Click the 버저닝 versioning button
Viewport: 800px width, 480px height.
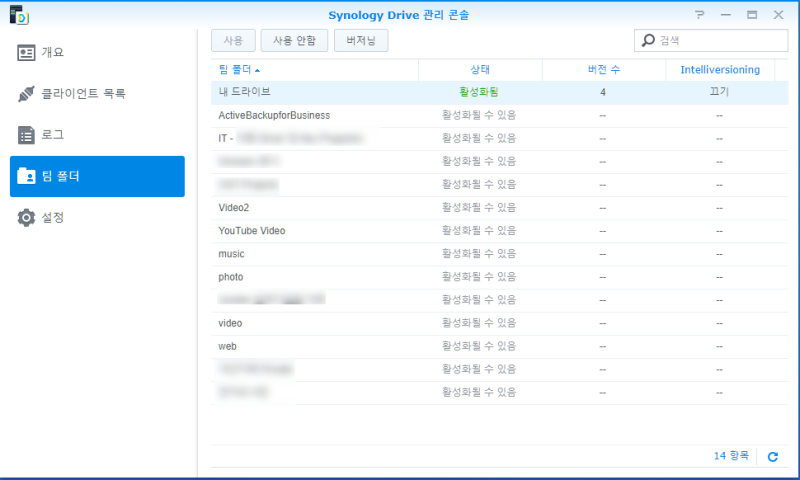point(361,40)
